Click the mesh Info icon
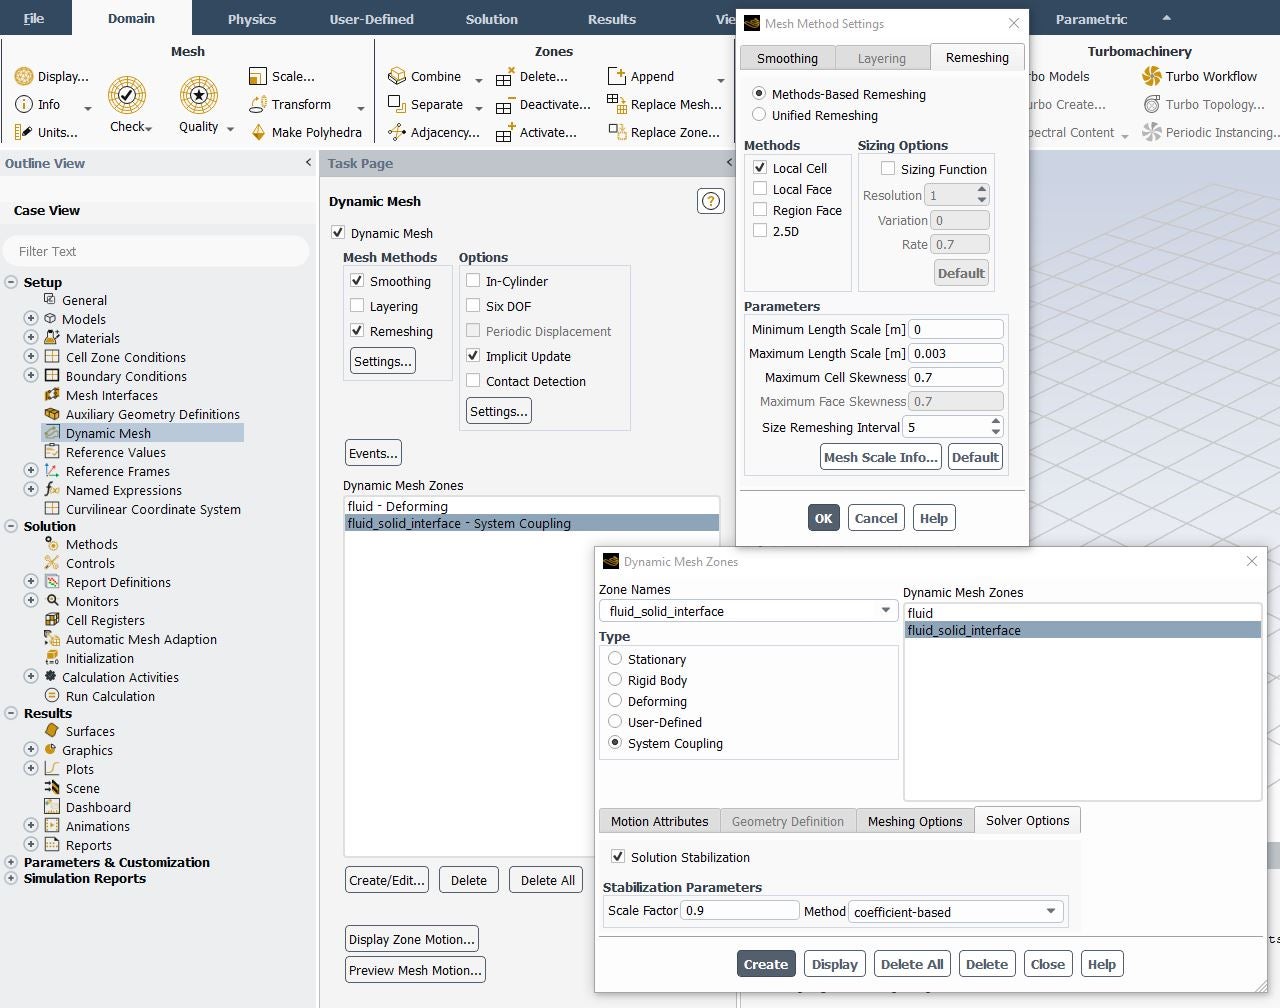1280x1008 pixels. [x=24, y=104]
